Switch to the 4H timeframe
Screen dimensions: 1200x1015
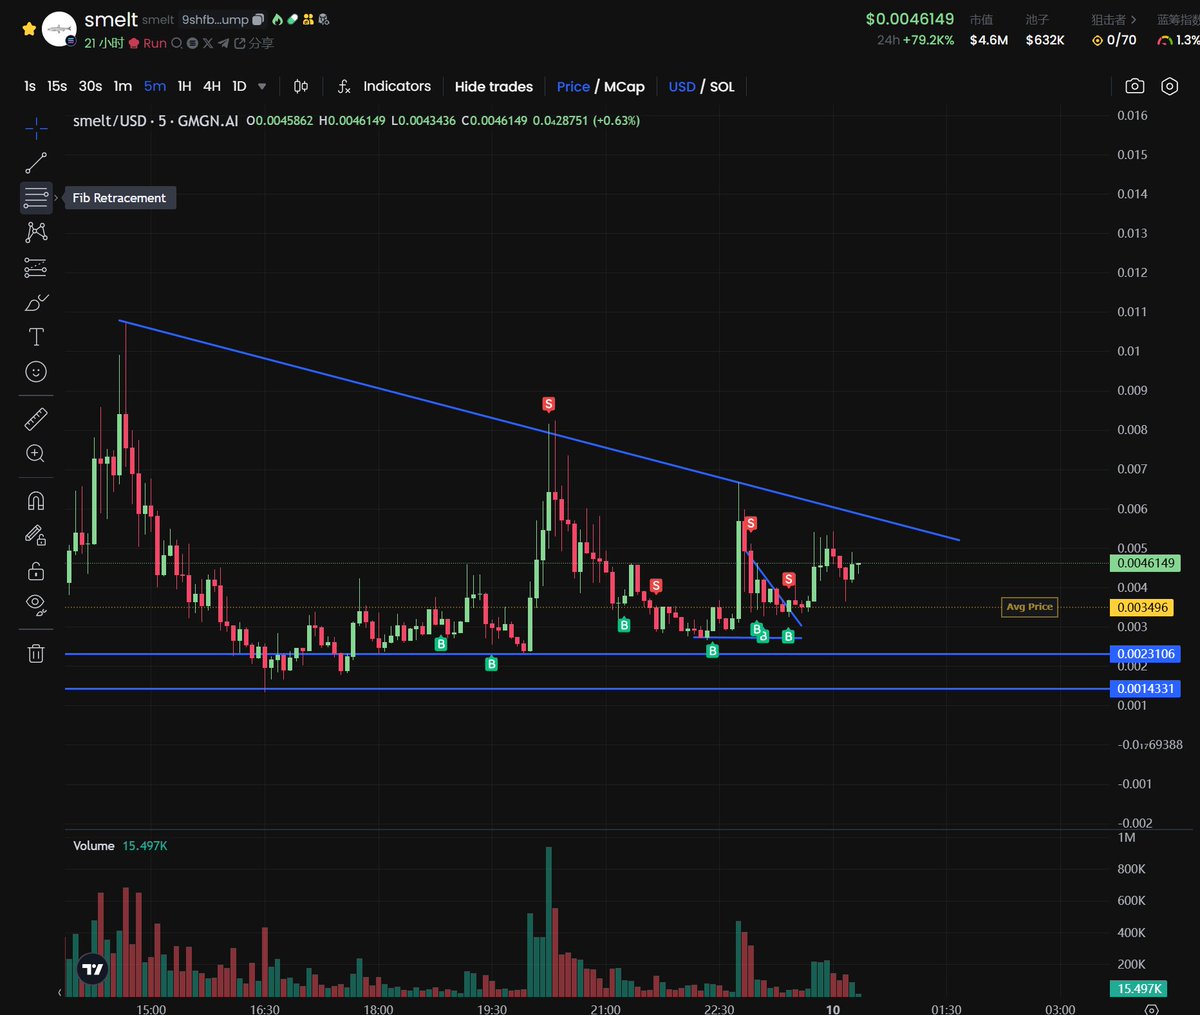pyautogui.click(x=212, y=87)
